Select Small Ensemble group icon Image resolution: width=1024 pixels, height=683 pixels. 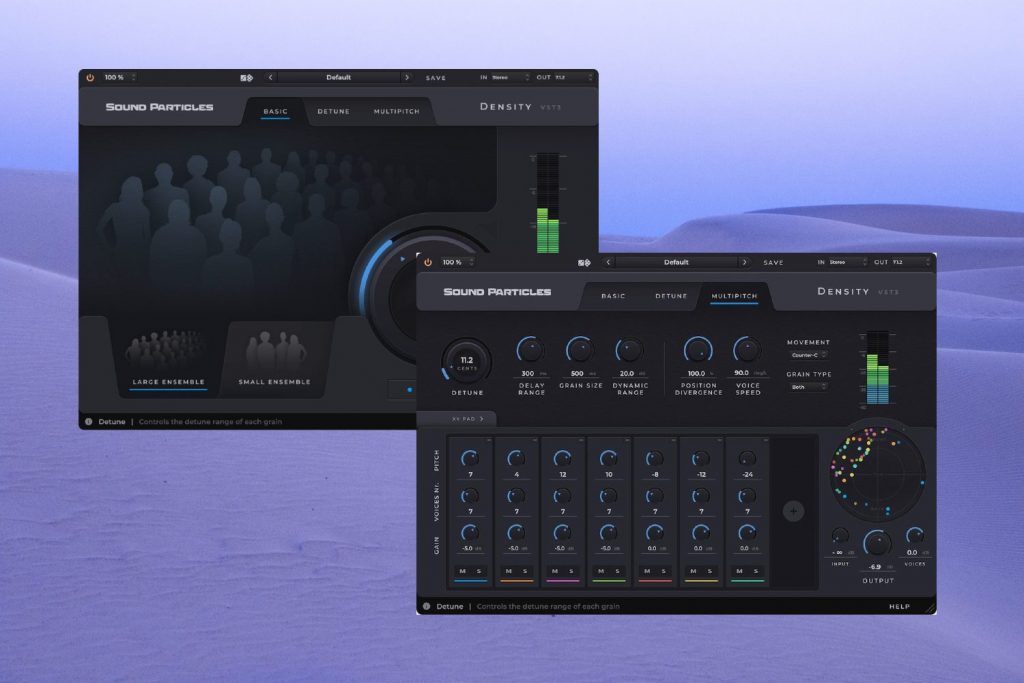click(x=275, y=351)
